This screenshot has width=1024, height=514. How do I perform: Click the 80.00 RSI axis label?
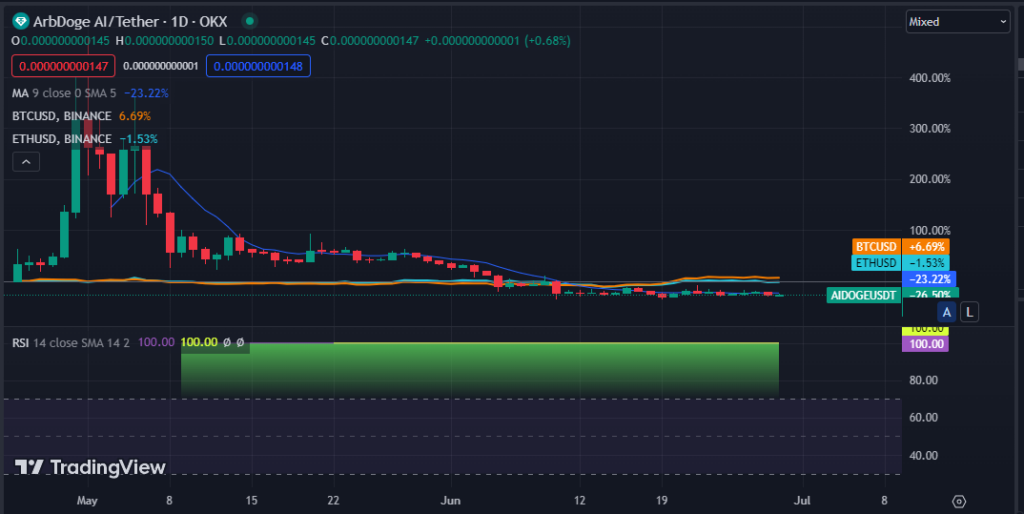click(x=923, y=380)
